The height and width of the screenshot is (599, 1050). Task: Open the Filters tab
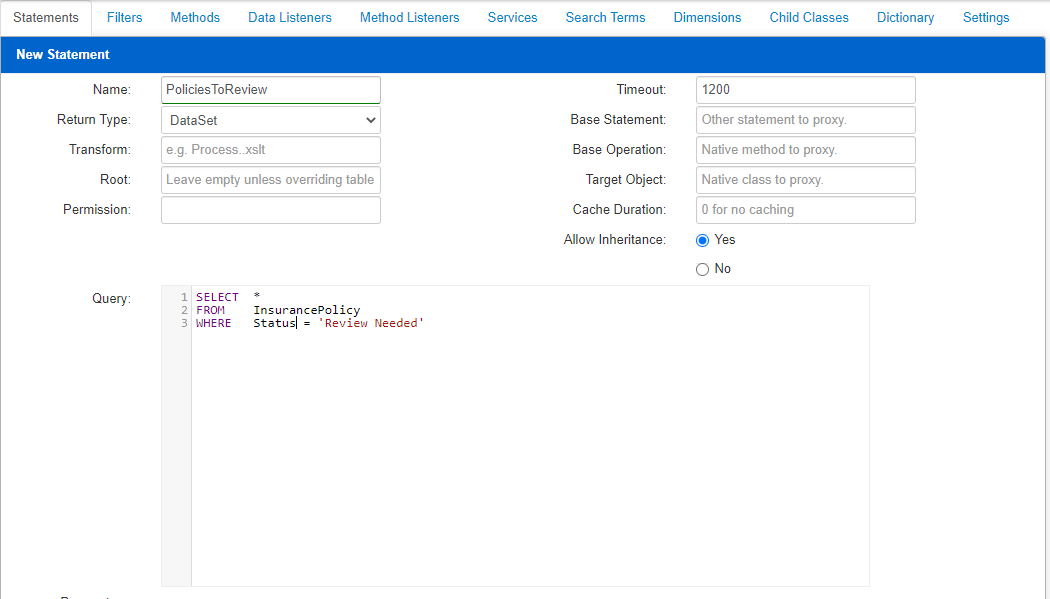pyautogui.click(x=125, y=18)
